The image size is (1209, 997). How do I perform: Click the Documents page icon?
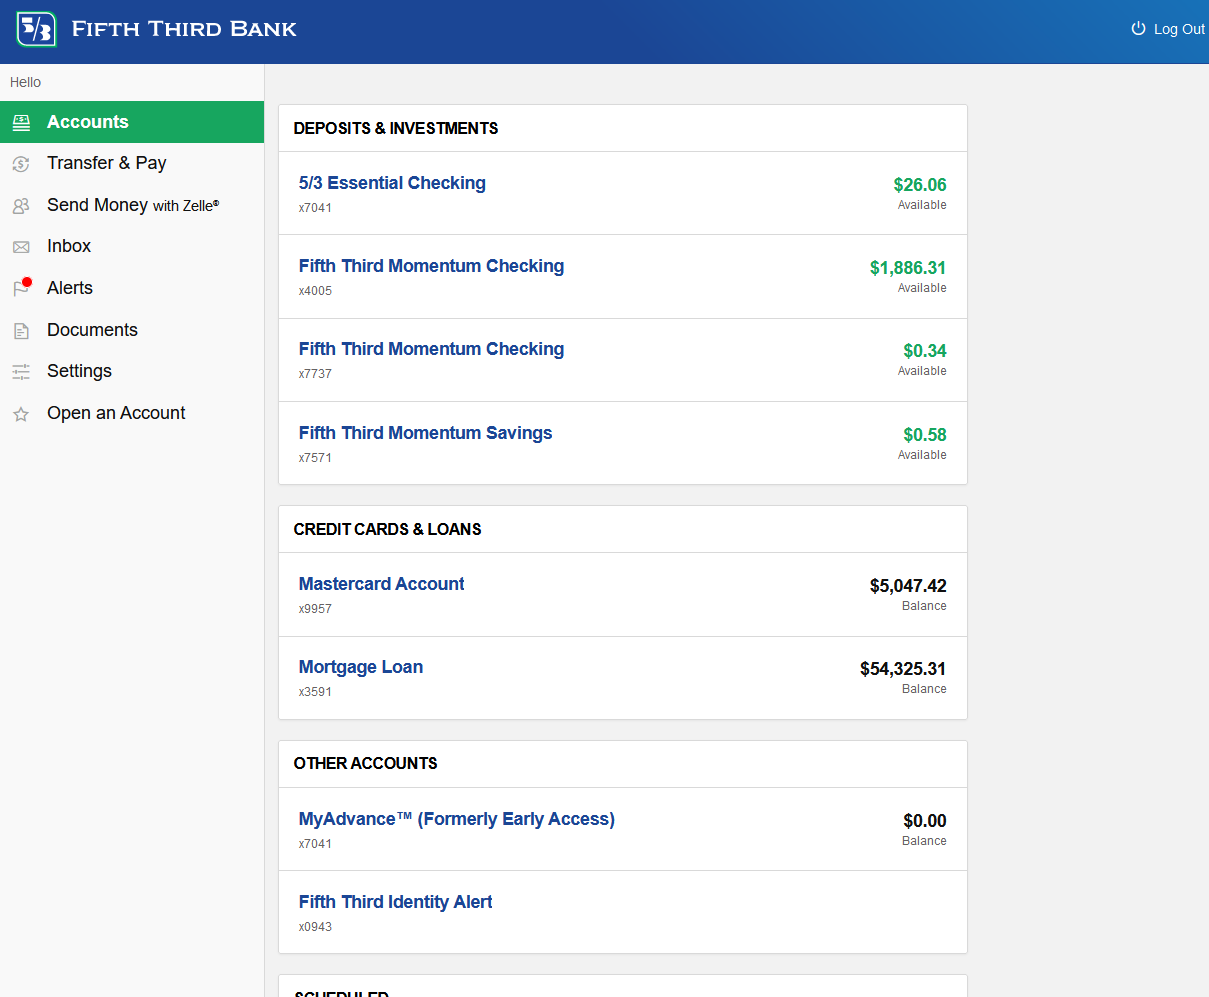[21, 331]
